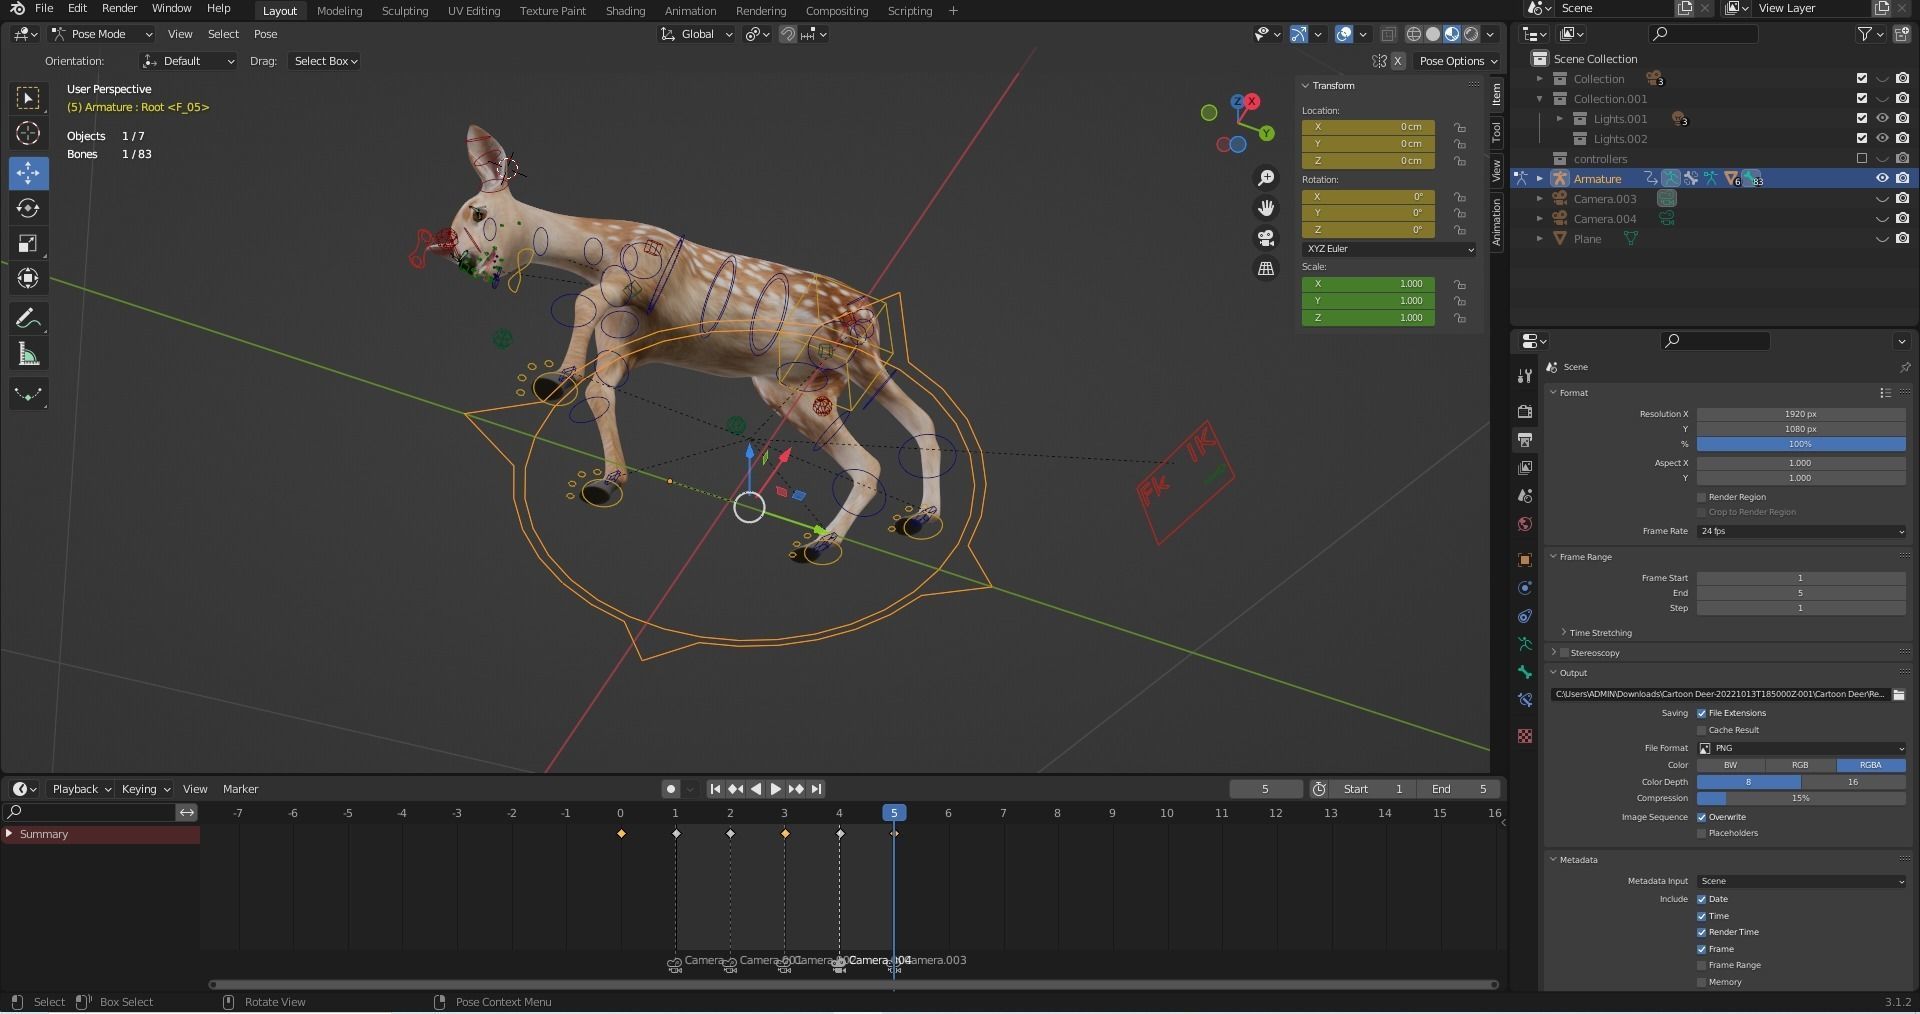Select the Breakdowner pose tool
Image resolution: width=1920 pixels, height=1014 pixels.
pos(28,394)
